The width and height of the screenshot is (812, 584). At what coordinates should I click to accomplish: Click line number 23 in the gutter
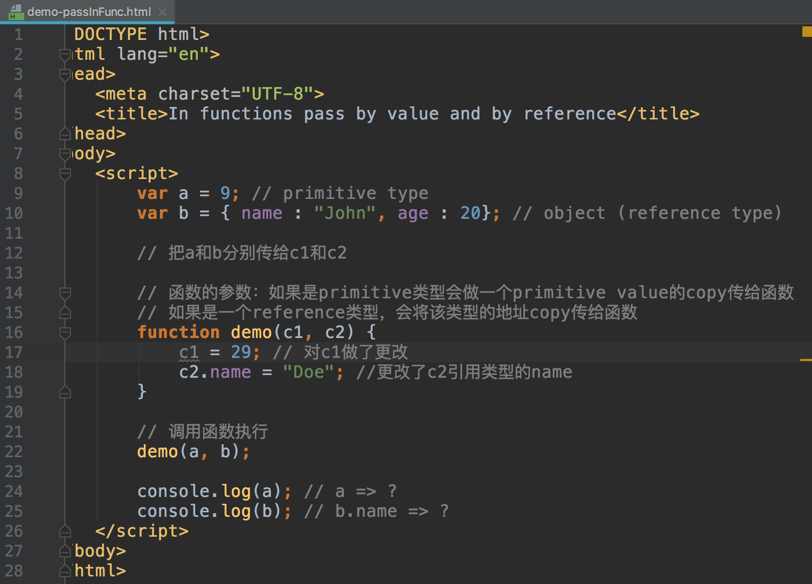pyautogui.click(x=14, y=472)
